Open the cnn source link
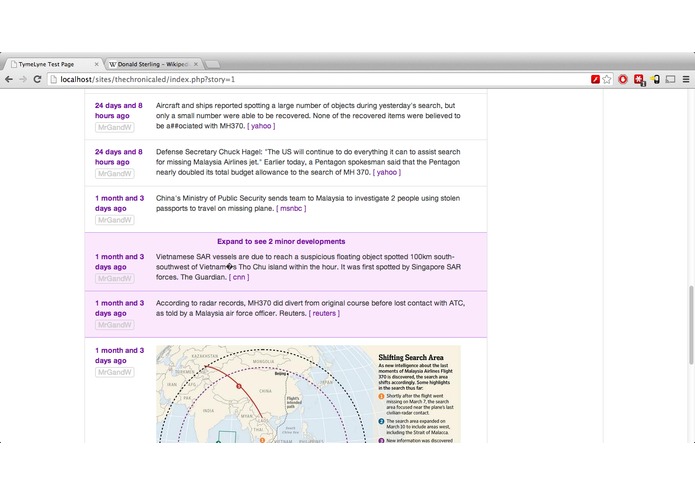 coord(239,277)
